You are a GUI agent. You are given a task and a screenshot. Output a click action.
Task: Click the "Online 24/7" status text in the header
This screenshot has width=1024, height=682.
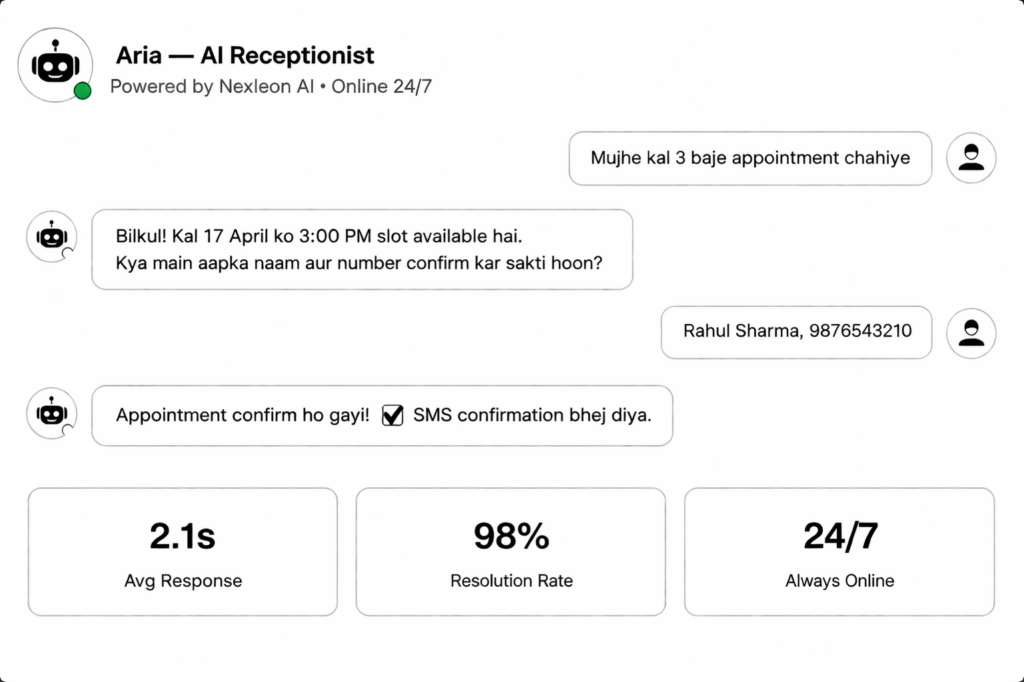tap(382, 87)
